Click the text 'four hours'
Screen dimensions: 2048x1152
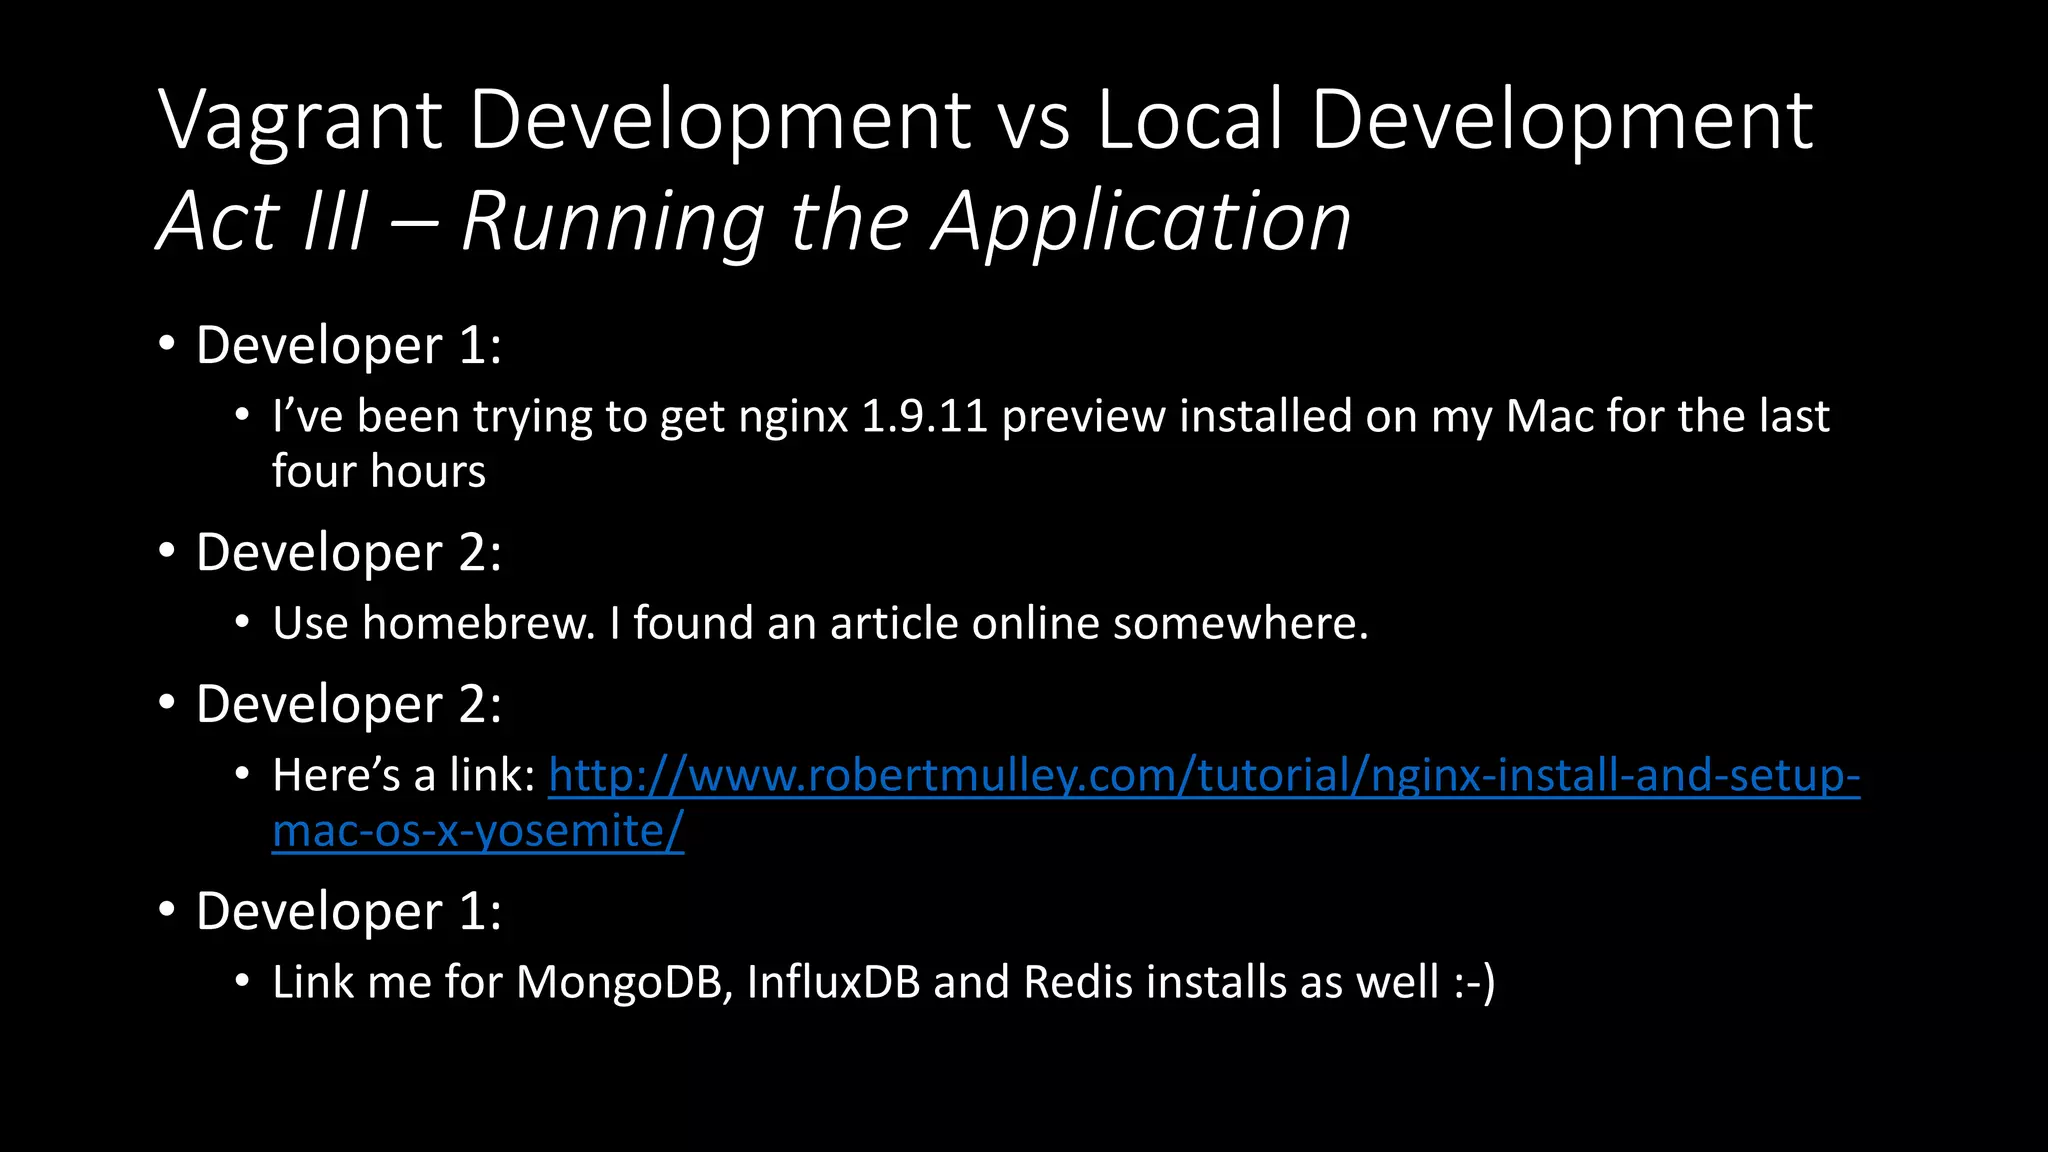pyautogui.click(x=379, y=471)
